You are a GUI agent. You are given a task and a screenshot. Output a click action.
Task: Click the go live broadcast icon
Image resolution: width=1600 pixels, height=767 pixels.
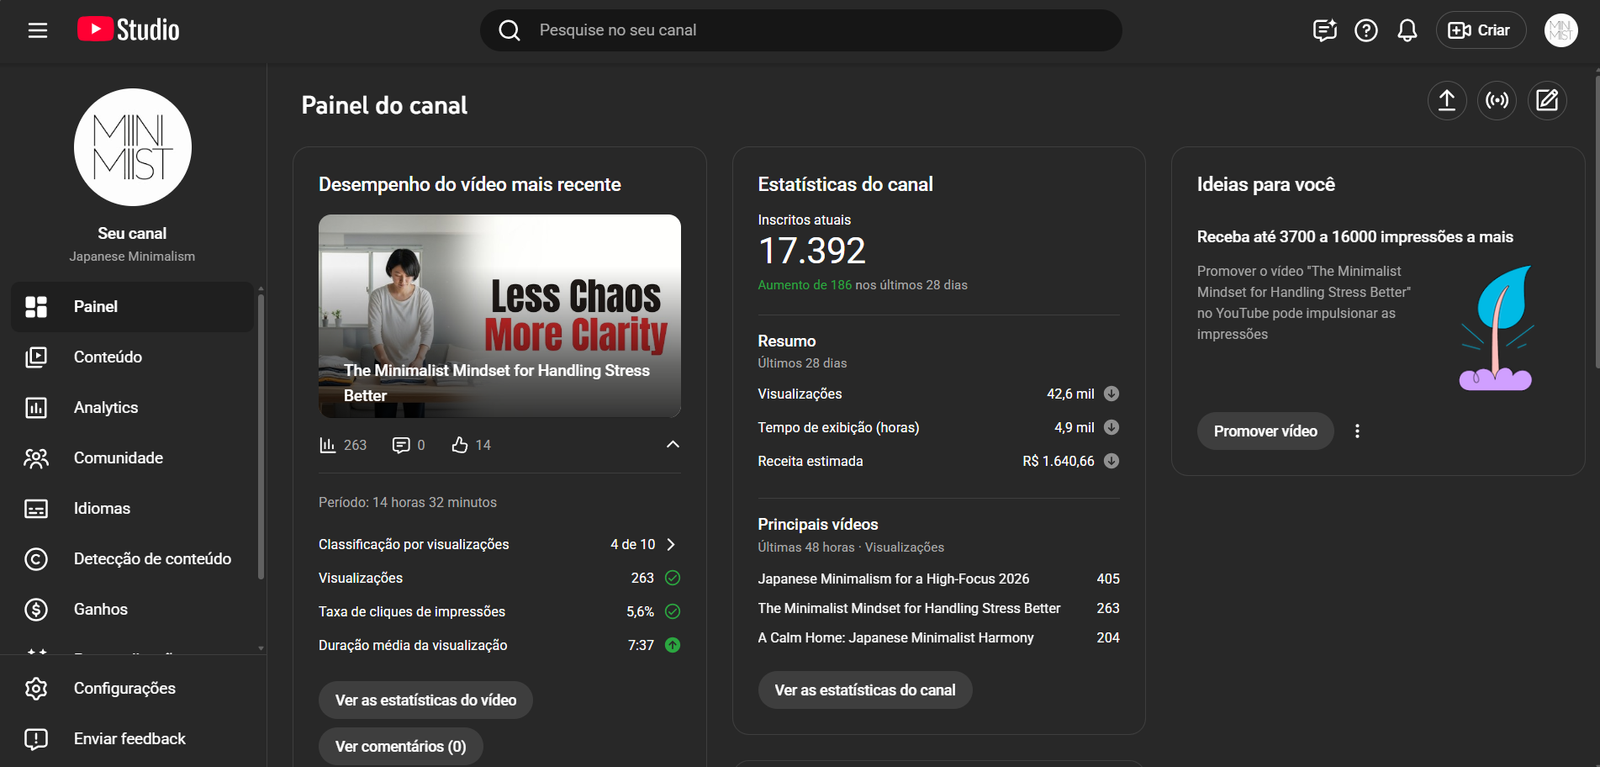tap(1497, 100)
